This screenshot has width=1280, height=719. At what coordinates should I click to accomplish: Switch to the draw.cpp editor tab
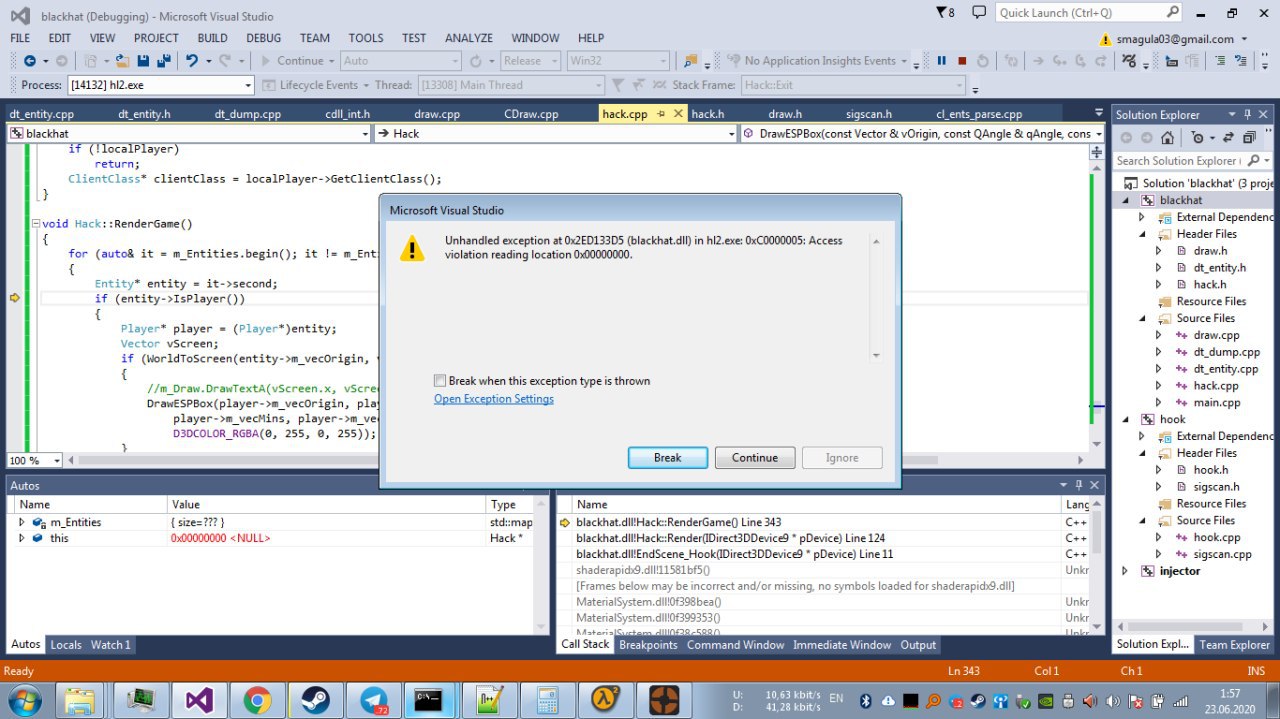pyautogui.click(x=437, y=114)
